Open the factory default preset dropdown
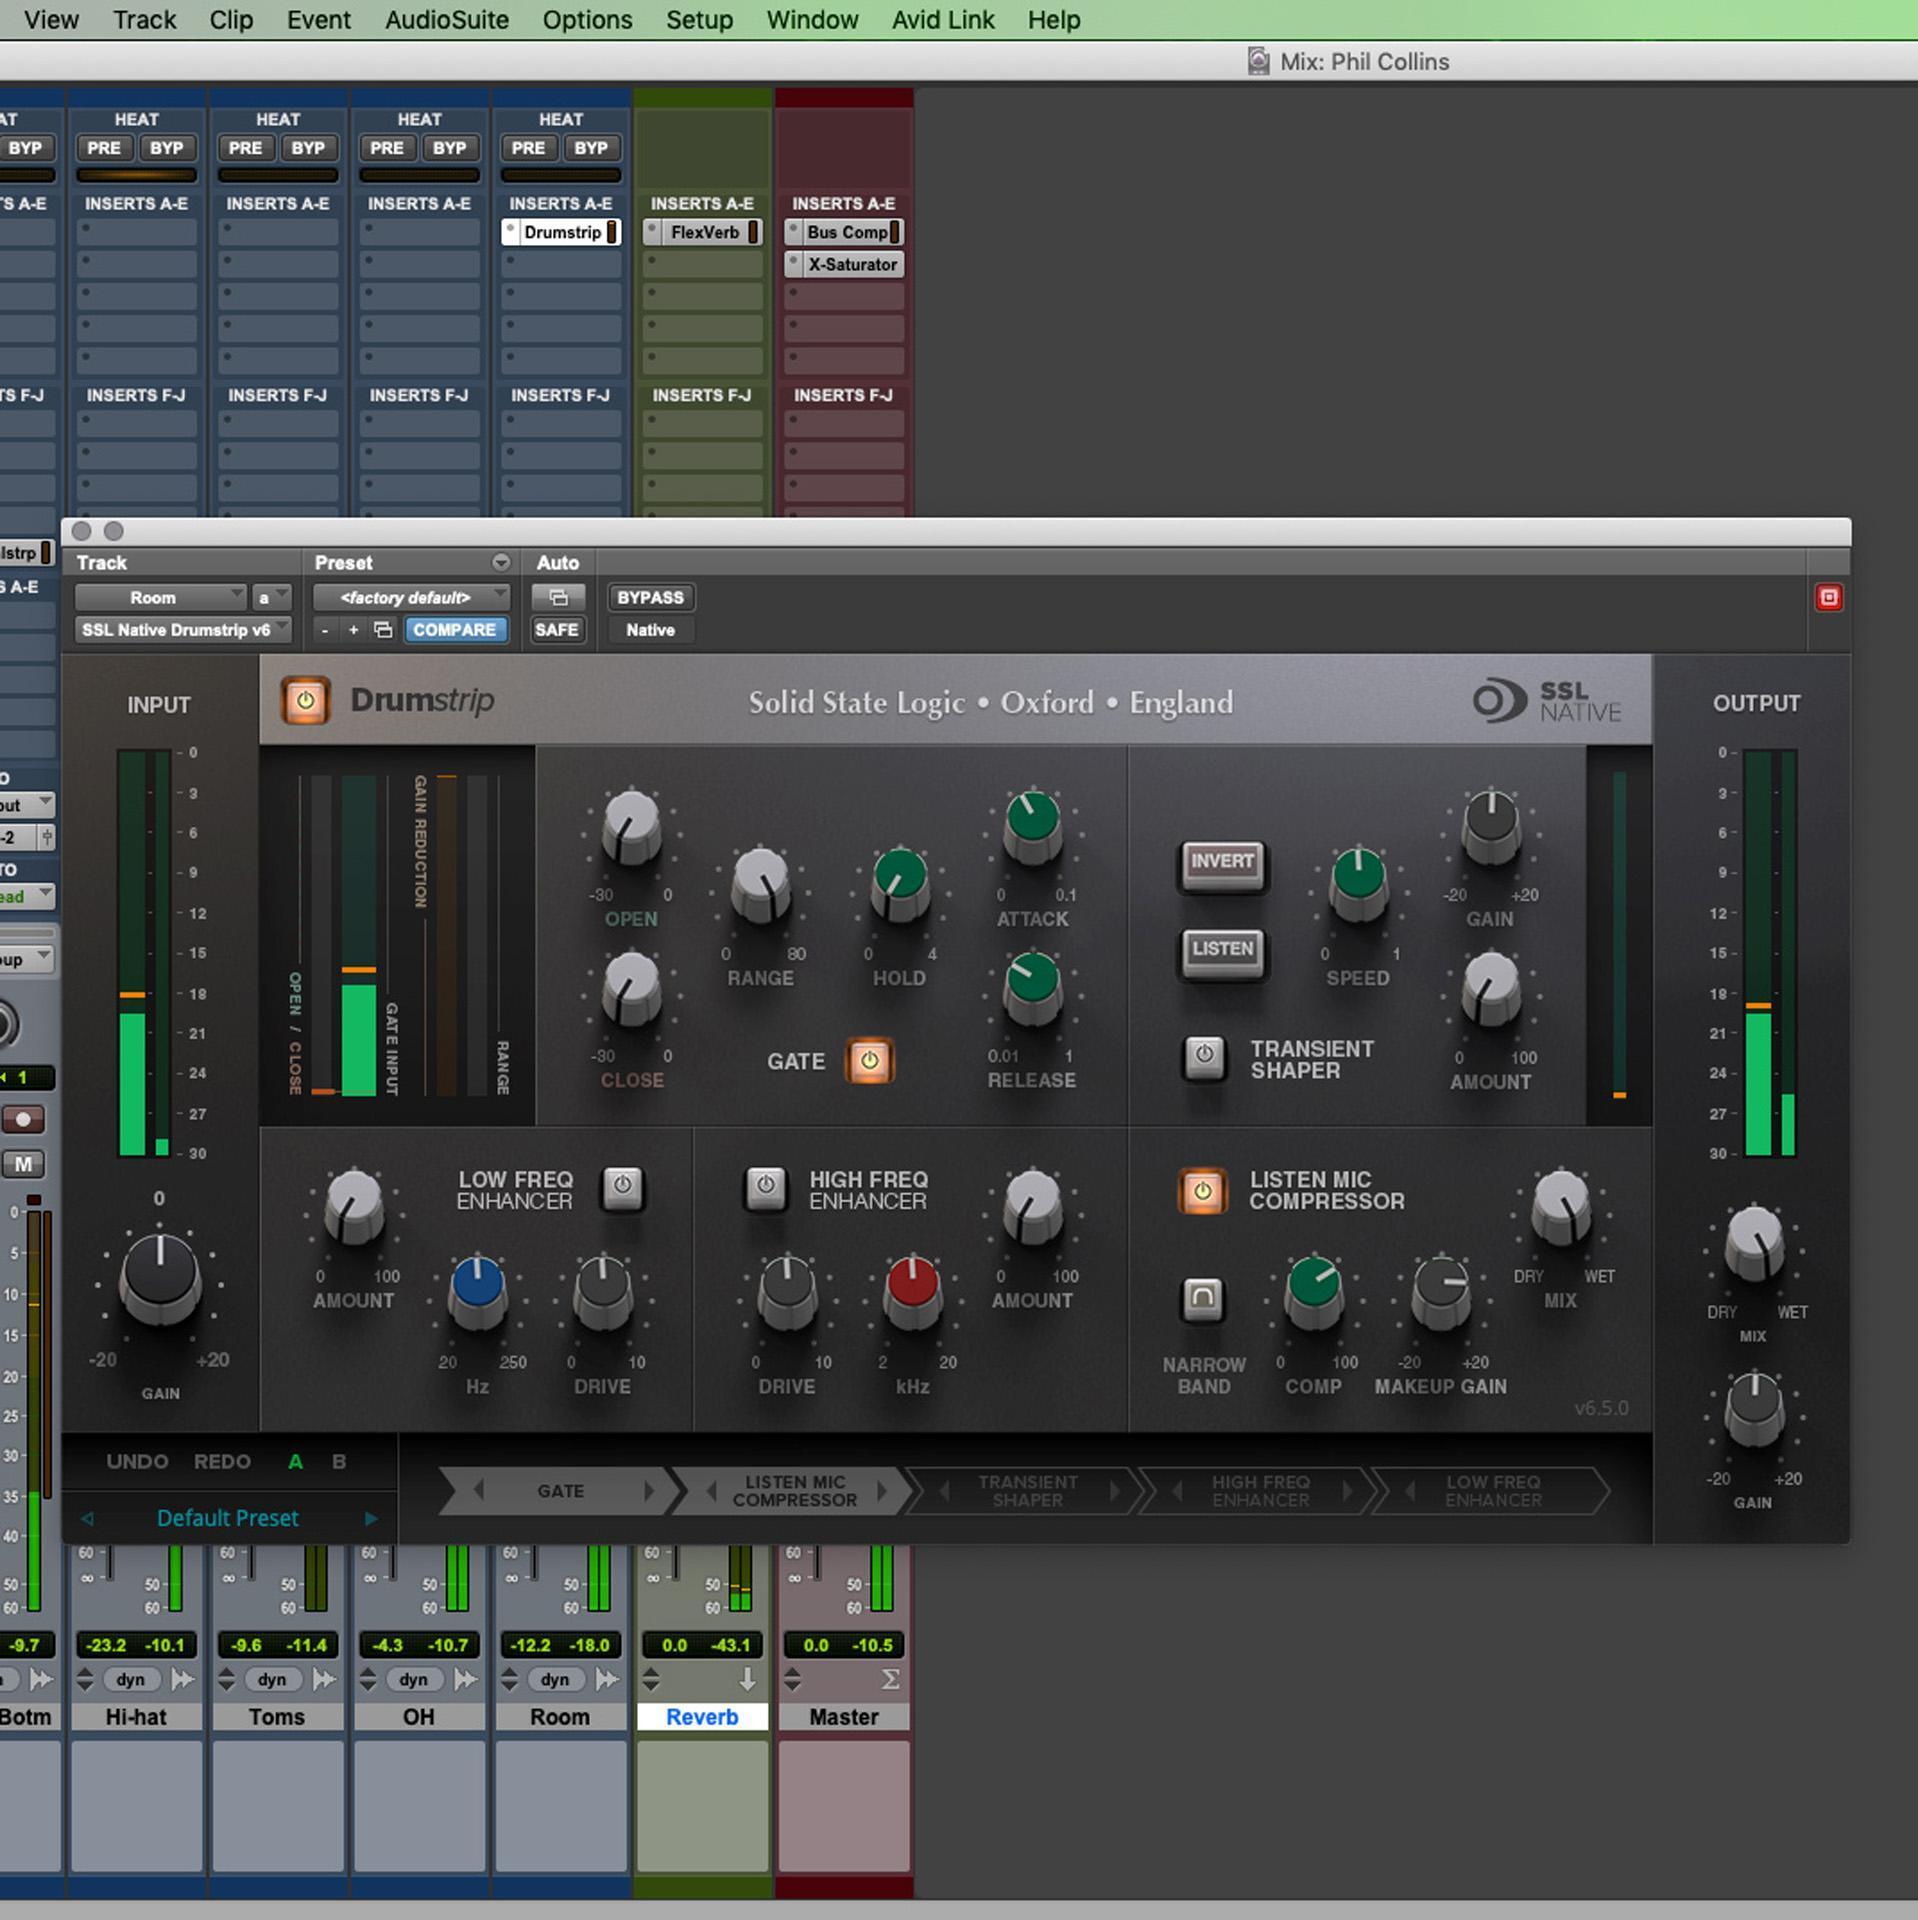This screenshot has height=1920, width=1918. tap(410, 597)
